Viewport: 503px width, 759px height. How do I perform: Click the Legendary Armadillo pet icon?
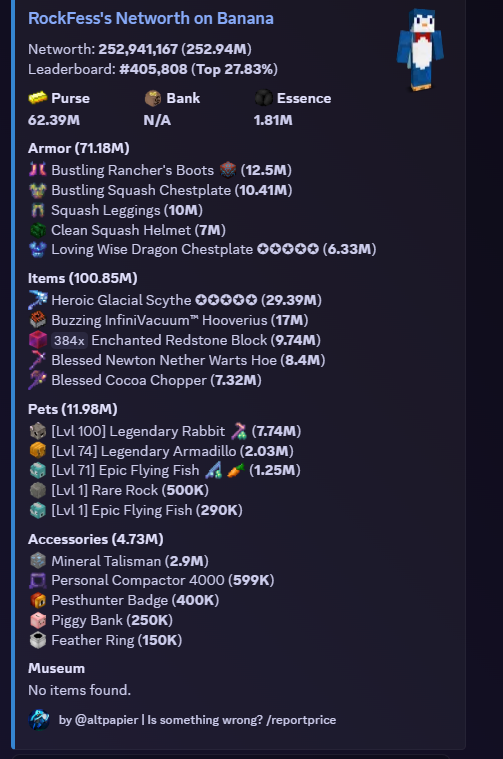(38, 451)
